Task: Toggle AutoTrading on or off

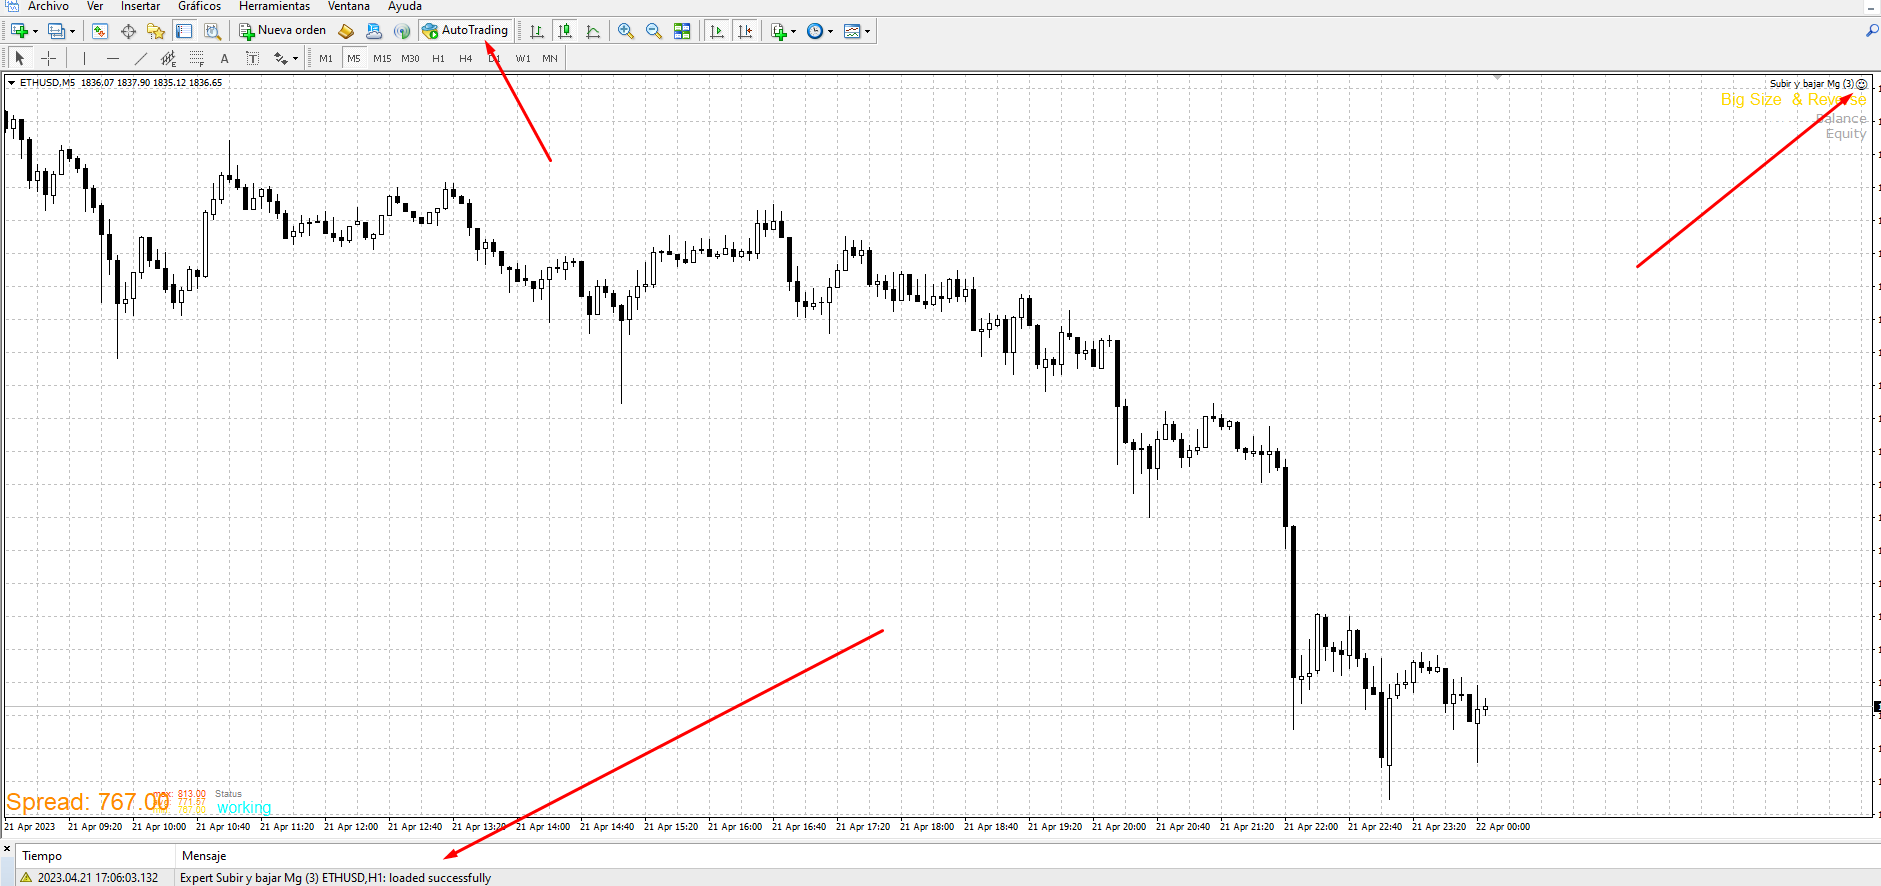Action: point(466,31)
